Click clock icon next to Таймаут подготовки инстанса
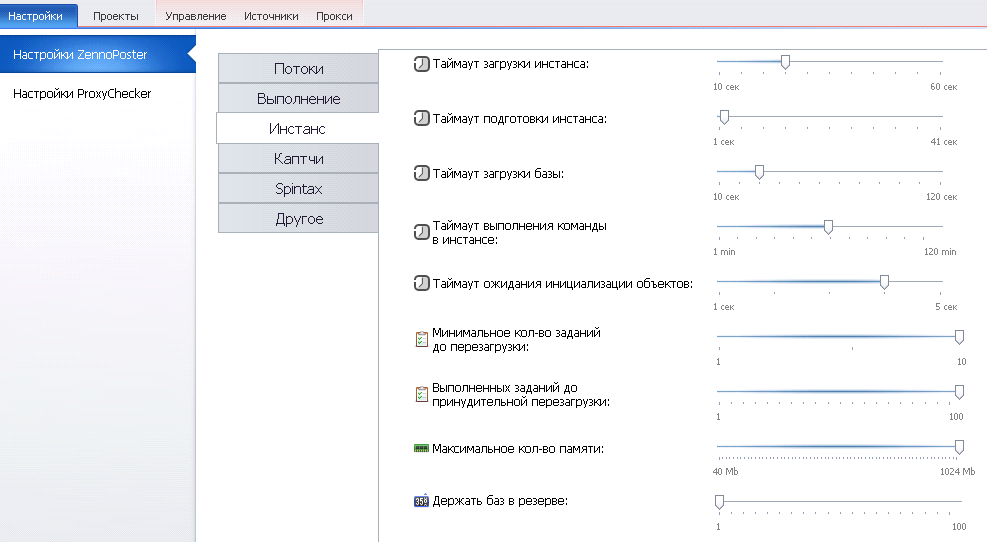The height and width of the screenshot is (542, 987). click(x=421, y=118)
